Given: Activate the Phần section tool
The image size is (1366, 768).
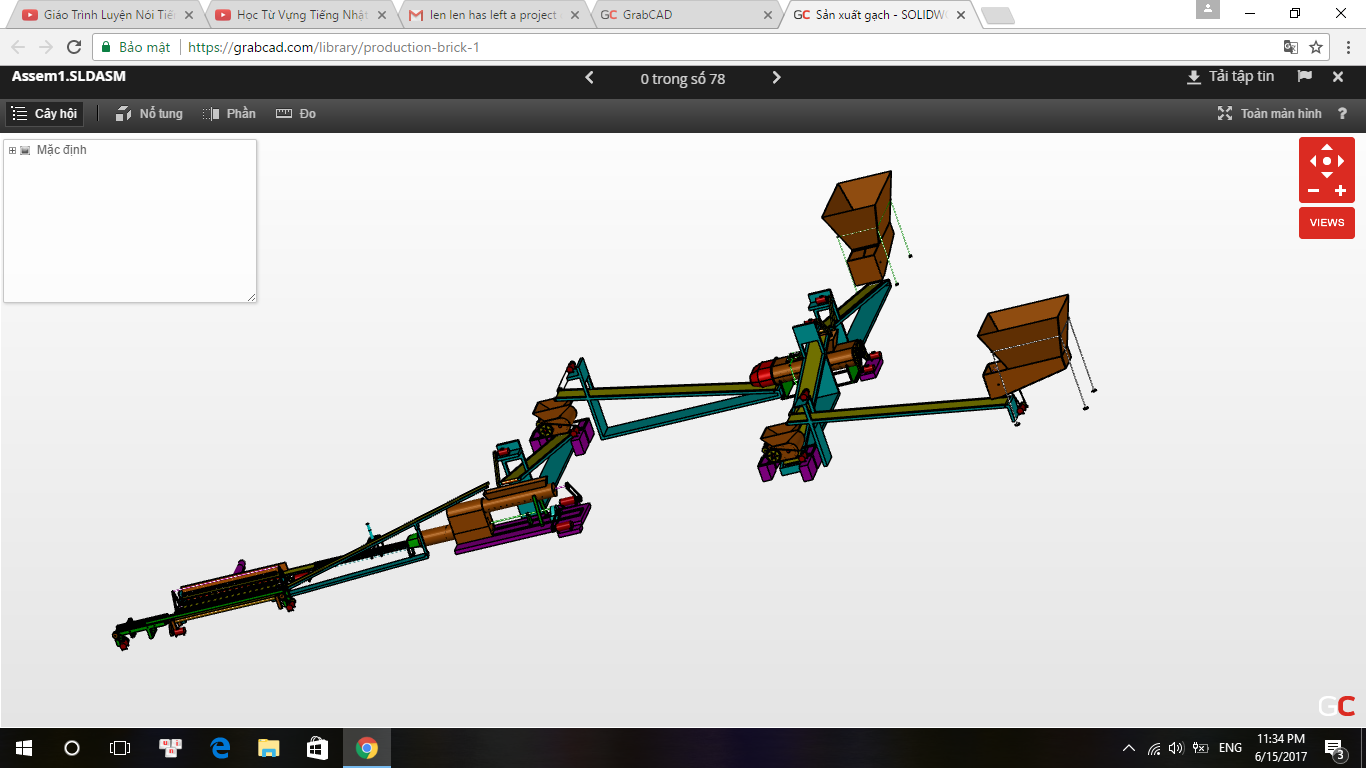Looking at the screenshot, I should pos(229,114).
